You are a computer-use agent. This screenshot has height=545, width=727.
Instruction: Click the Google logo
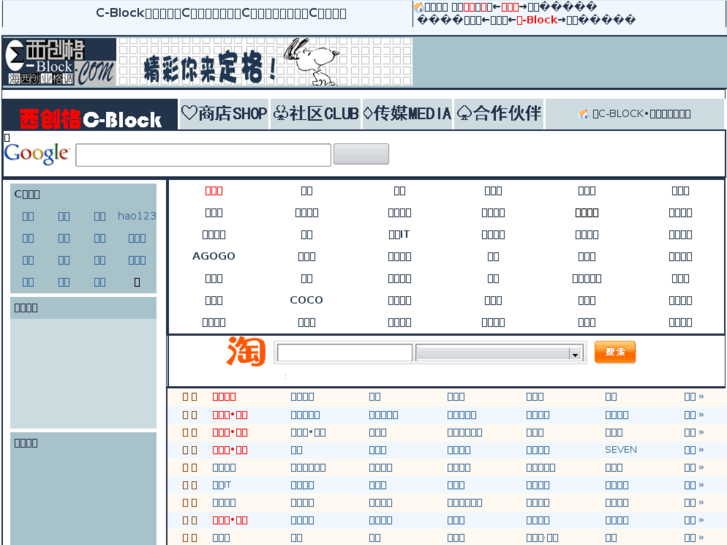37,154
